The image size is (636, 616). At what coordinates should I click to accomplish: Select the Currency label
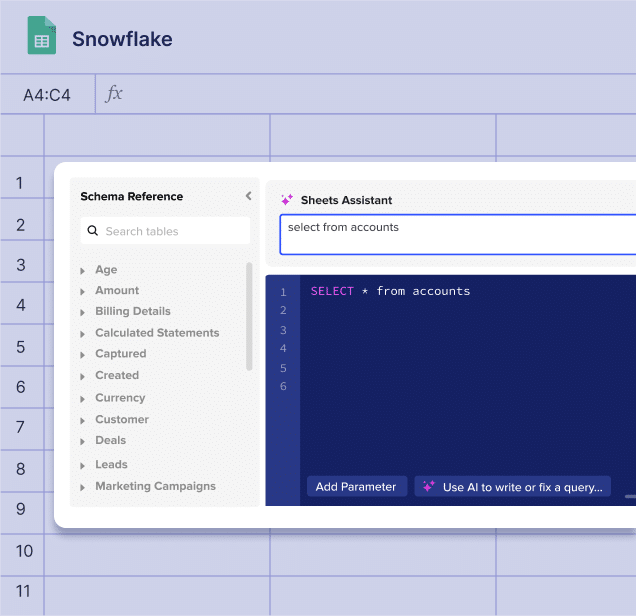point(120,398)
